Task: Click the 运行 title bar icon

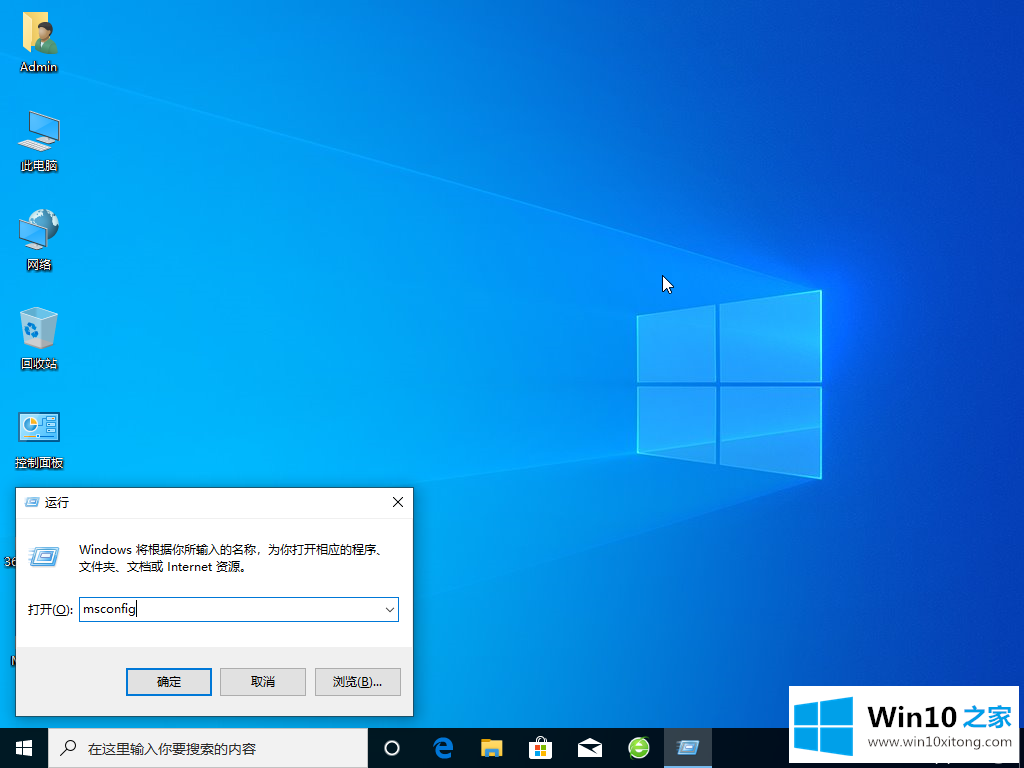Action: (x=31, y=502)
